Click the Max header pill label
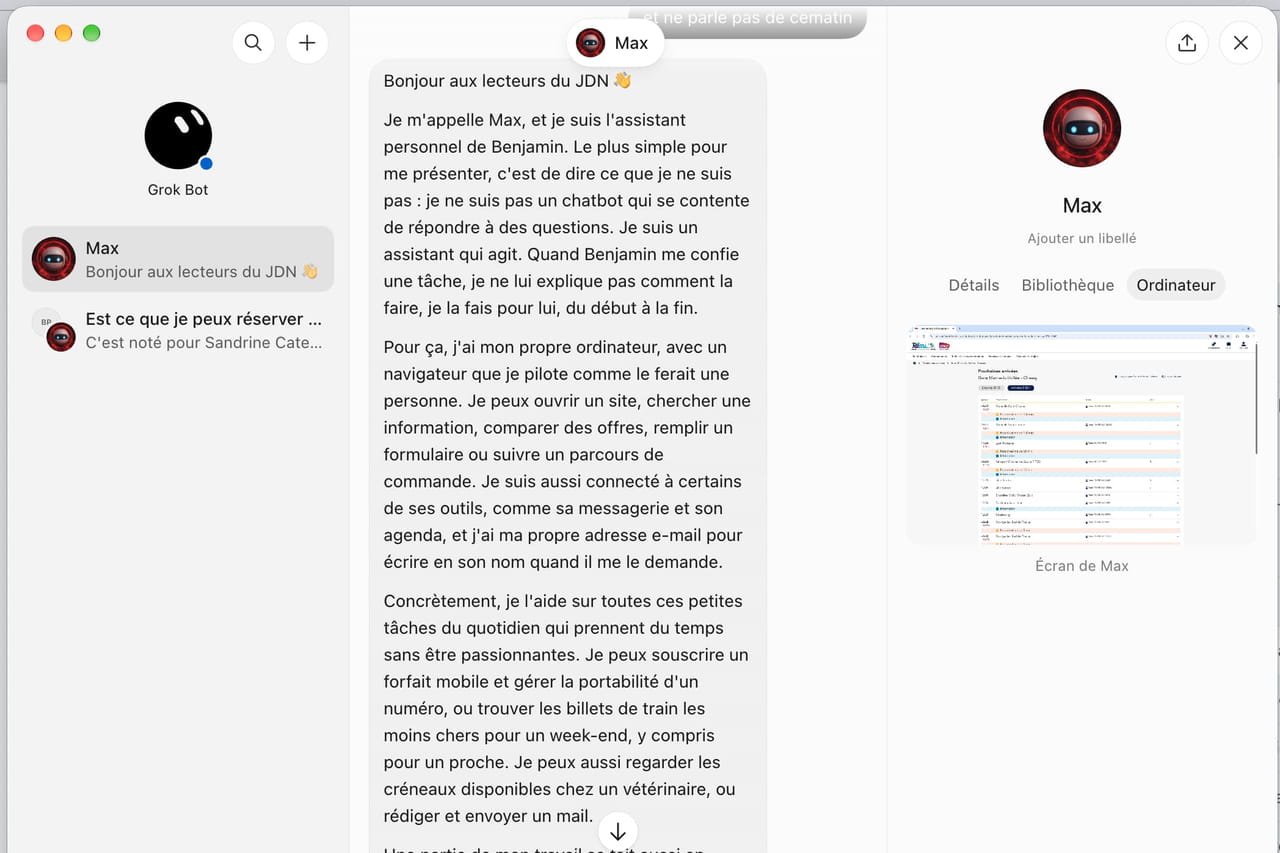Image resolution: width=1280 pixels, height=853 pixels. 632,43
